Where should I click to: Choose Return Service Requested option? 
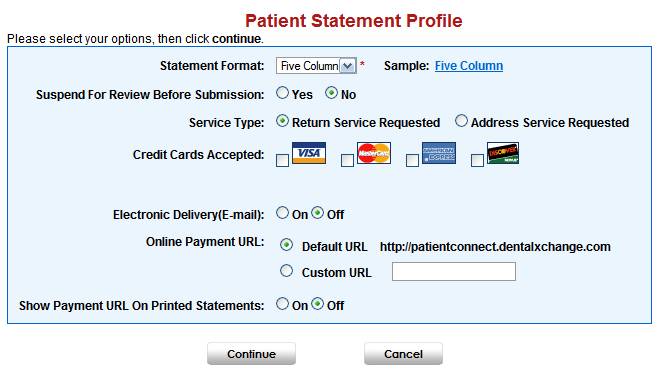(x=282, y=121)
